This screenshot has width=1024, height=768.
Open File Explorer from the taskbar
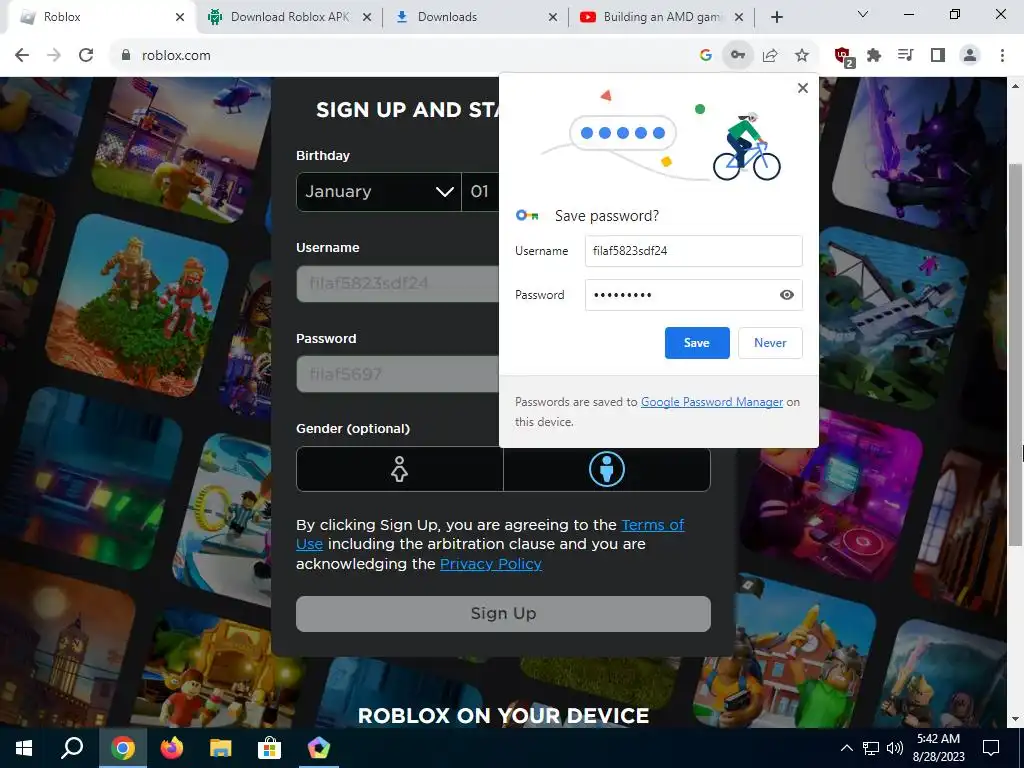[221, 748]
